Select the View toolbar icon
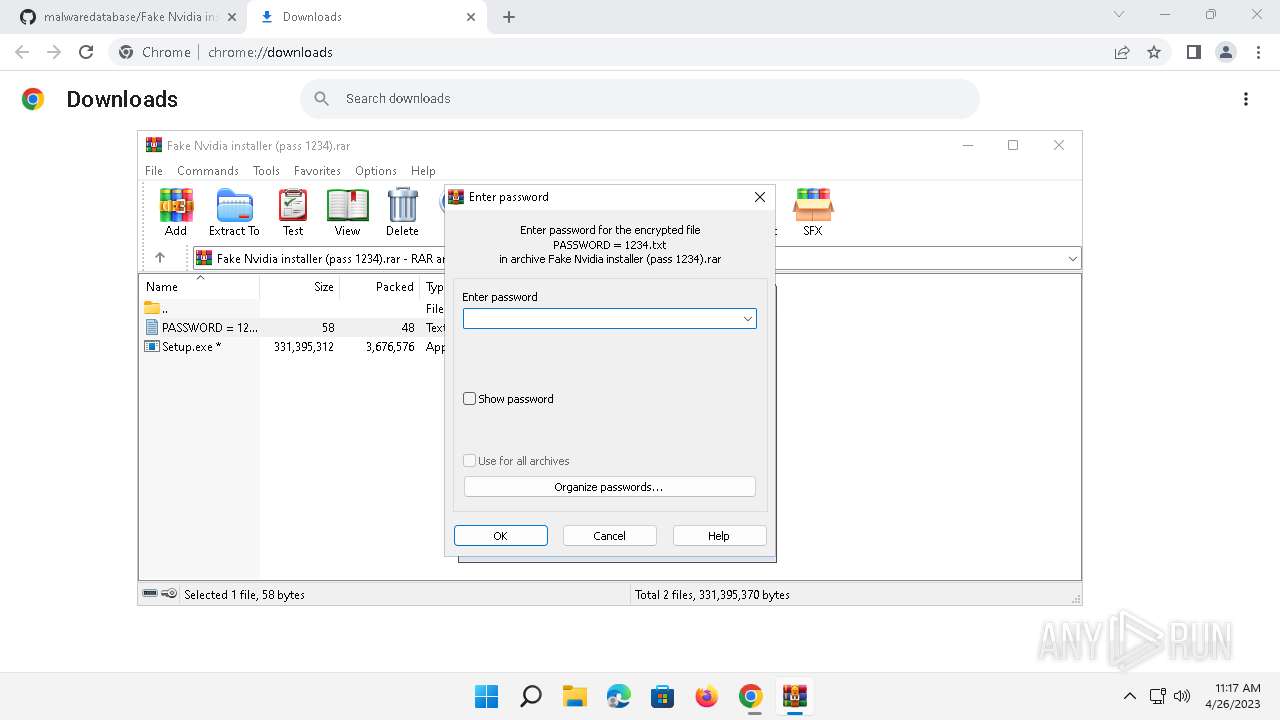This screenshot has height=720, width=1280. [347, 212]
